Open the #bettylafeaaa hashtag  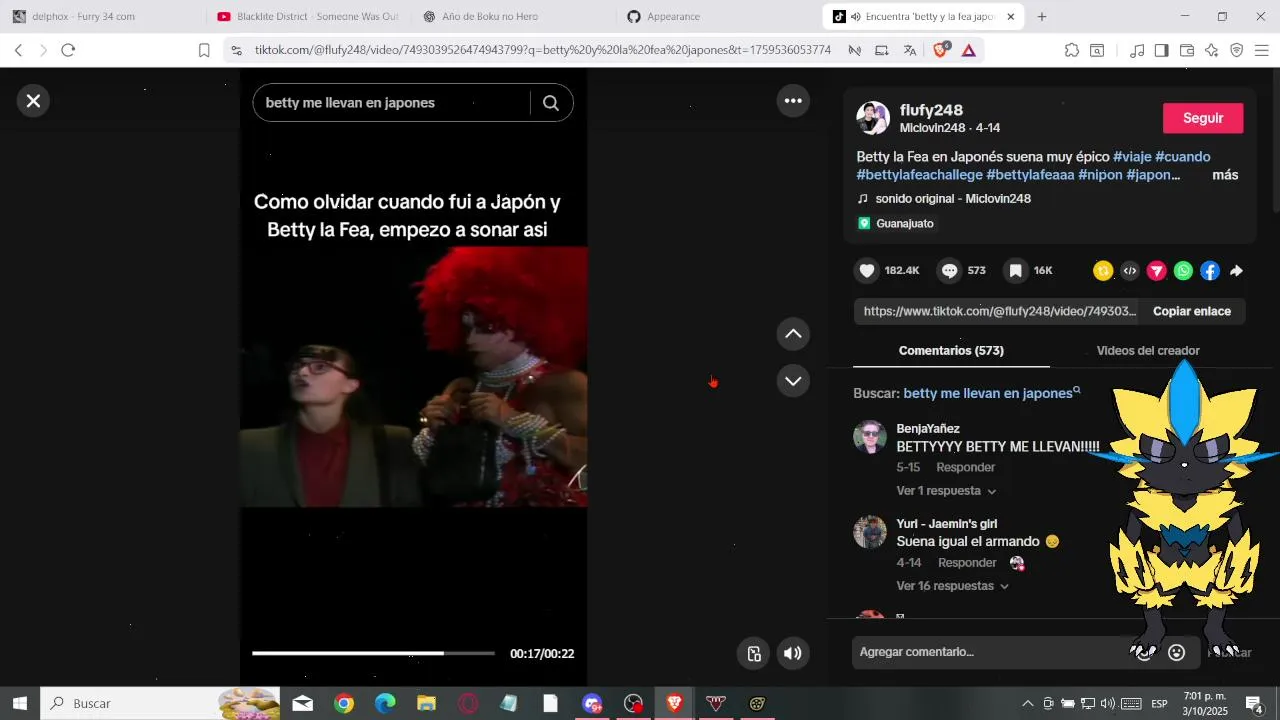click(x=1030, y=175)
